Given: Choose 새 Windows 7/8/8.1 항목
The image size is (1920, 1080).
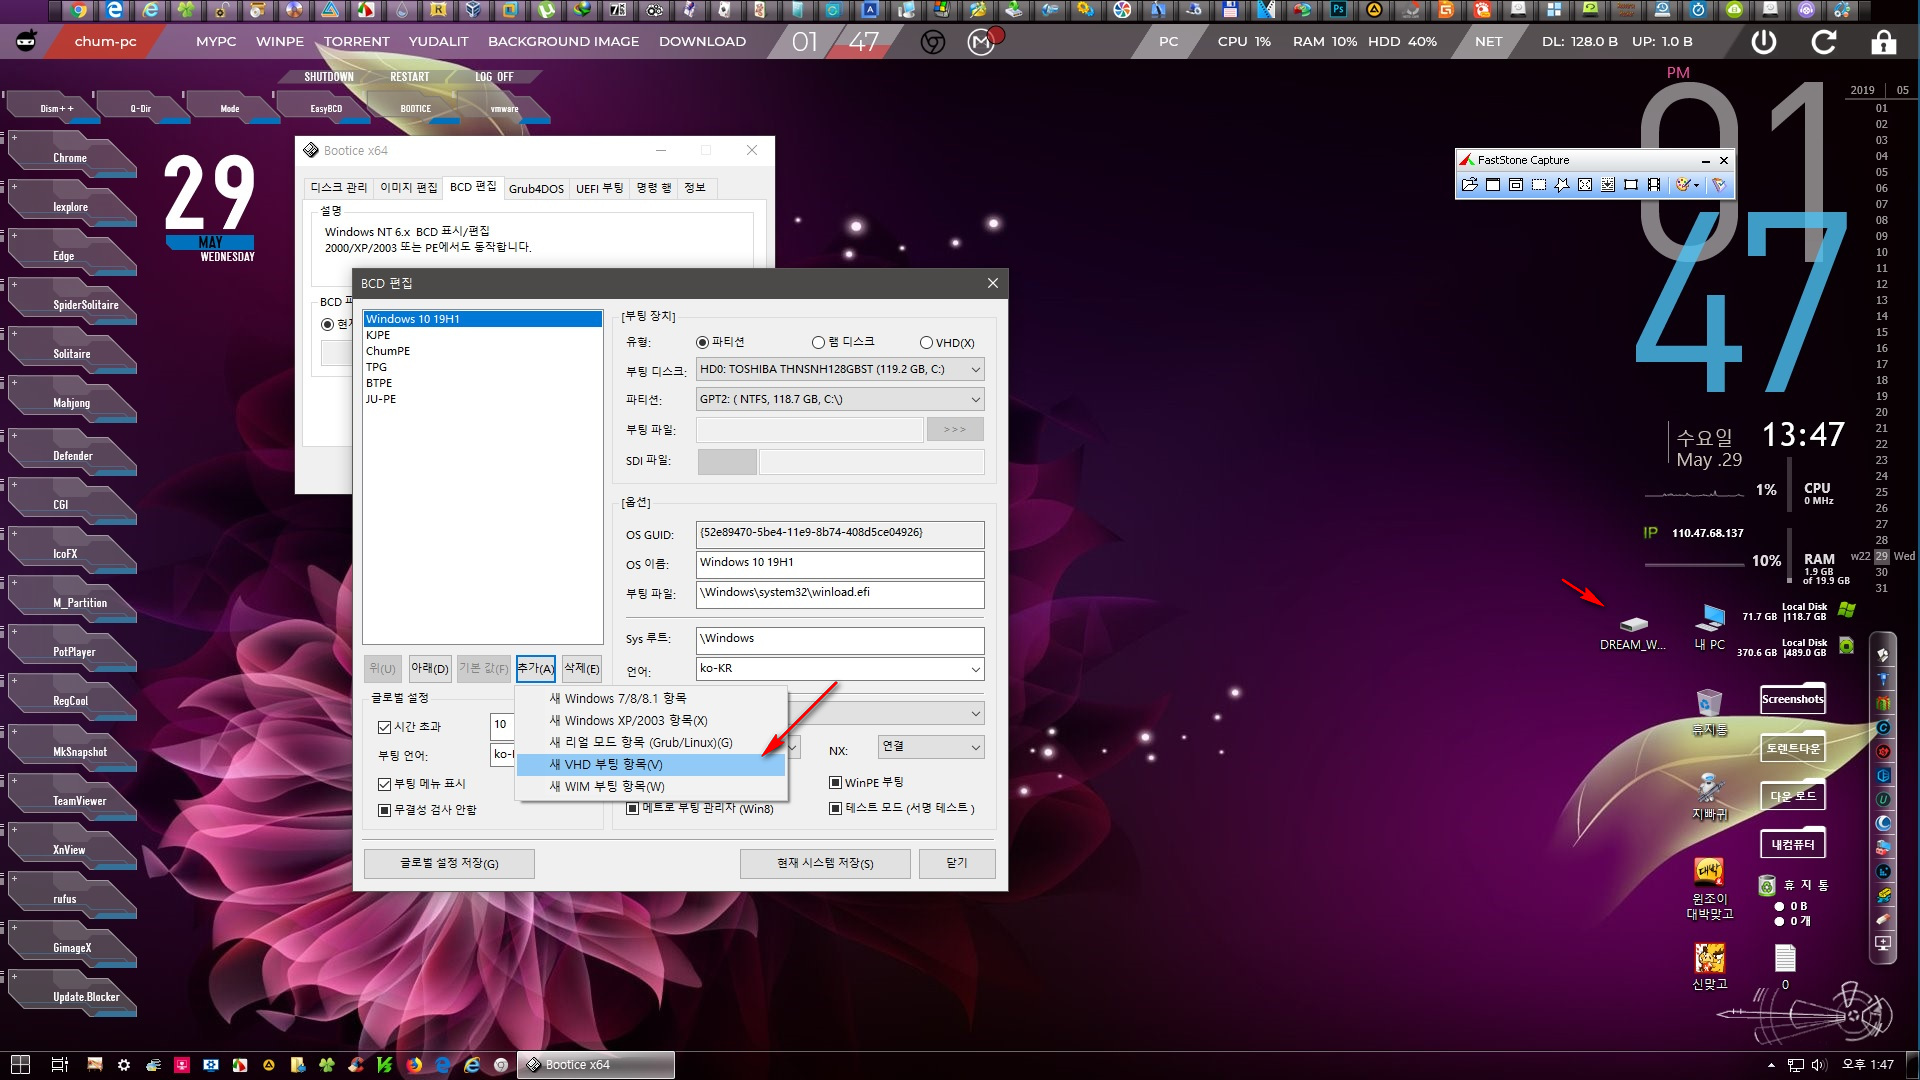Looking at the screenshot, I should click(x=651, y=698).
